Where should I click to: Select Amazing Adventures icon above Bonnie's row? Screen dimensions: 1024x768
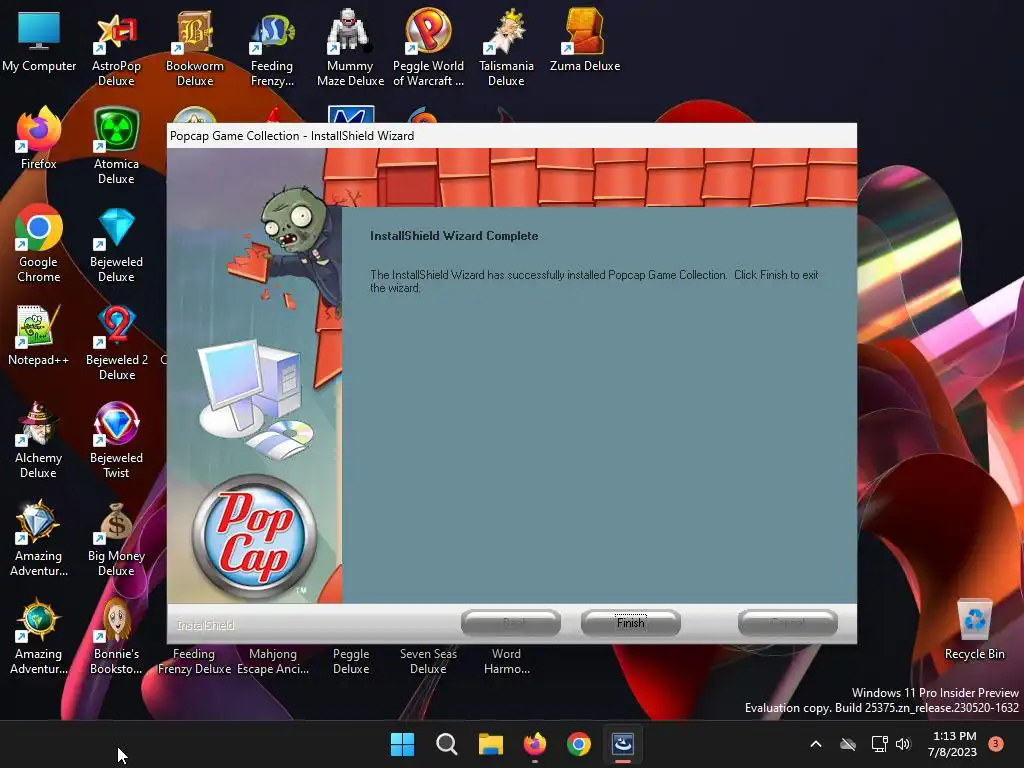click(39, 539)
